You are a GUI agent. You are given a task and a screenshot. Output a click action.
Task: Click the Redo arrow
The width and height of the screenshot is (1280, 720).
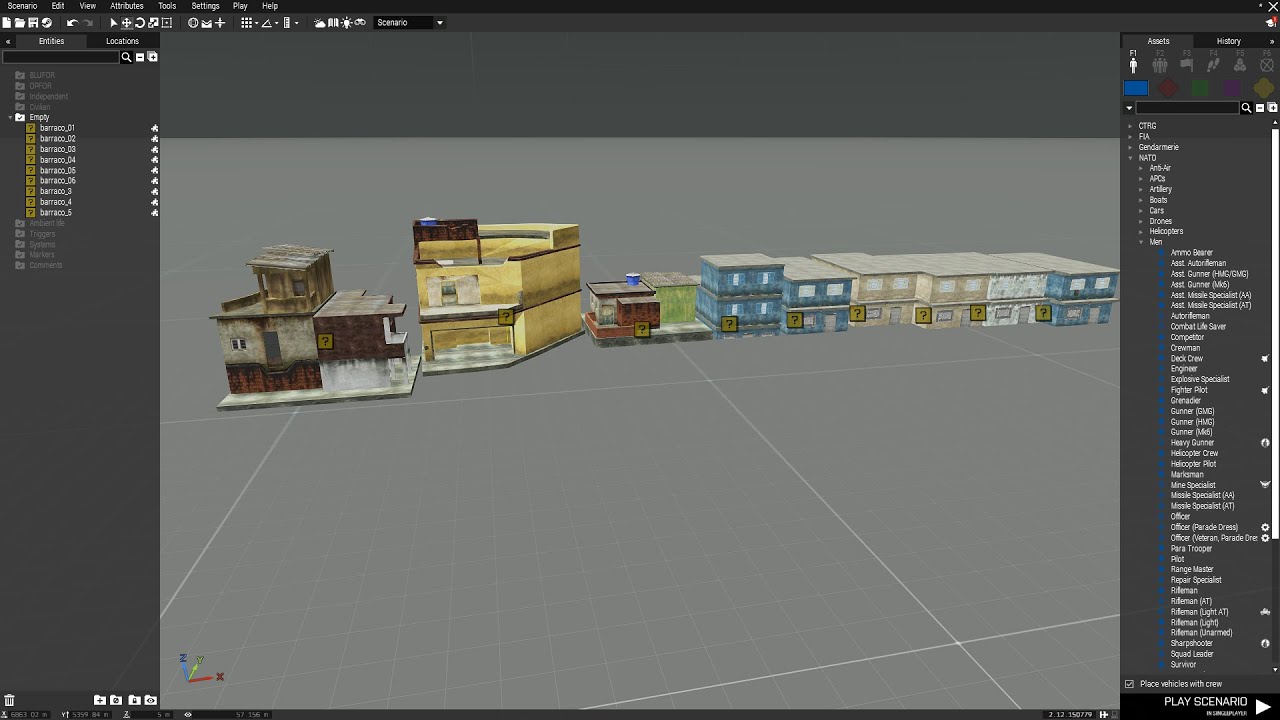click(x=88, y=22)
